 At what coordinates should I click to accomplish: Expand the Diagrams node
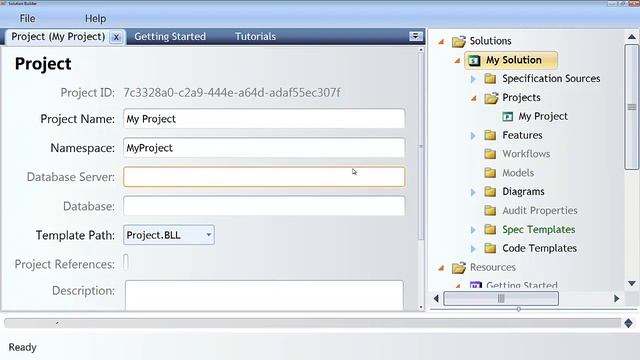click(x=473, y=192)
